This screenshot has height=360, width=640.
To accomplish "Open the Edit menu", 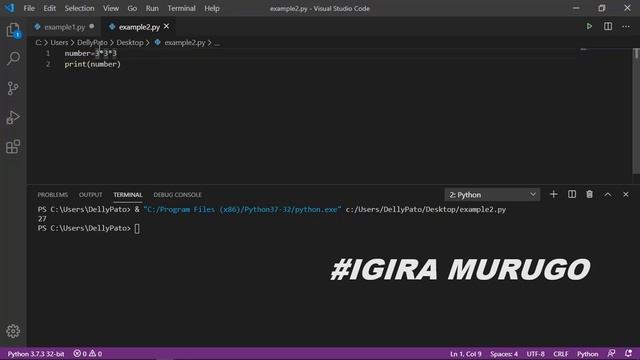I will click(x=49, y=8).
